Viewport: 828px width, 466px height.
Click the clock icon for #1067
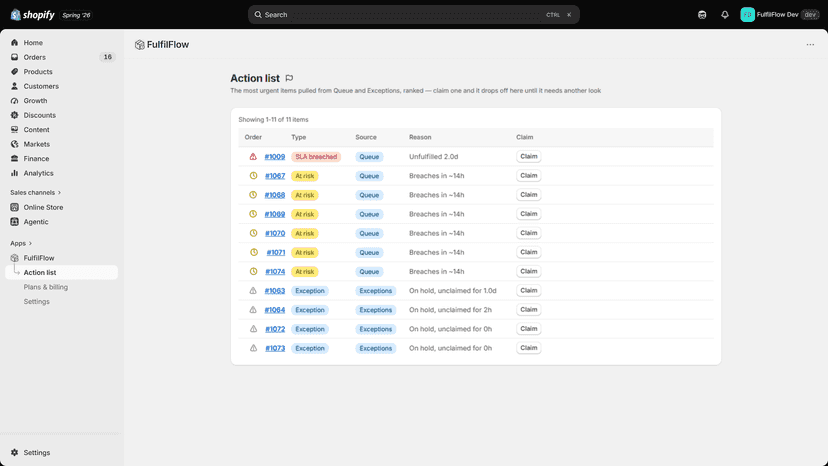click(253, 175)
